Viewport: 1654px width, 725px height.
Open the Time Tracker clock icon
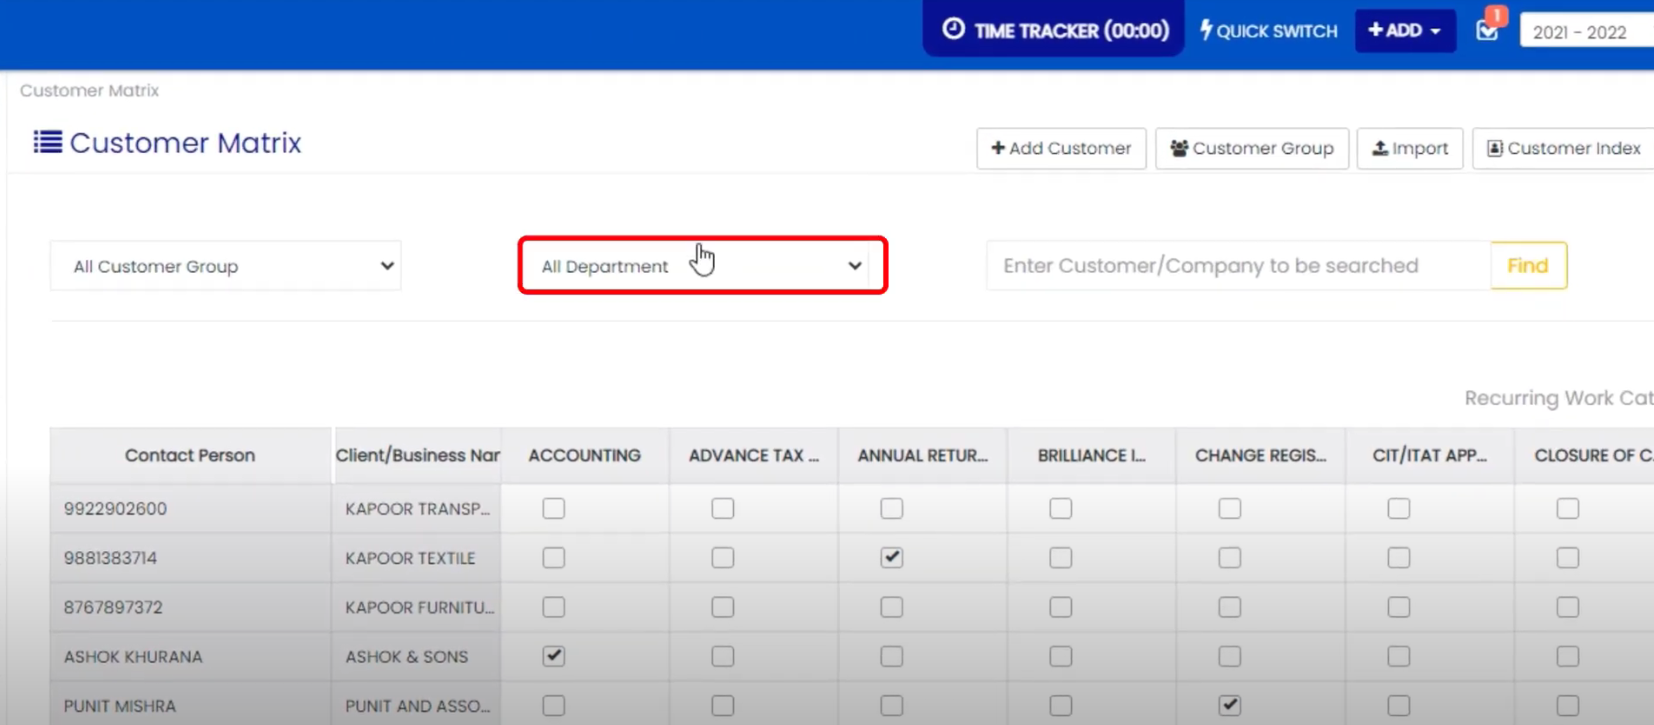953,29
